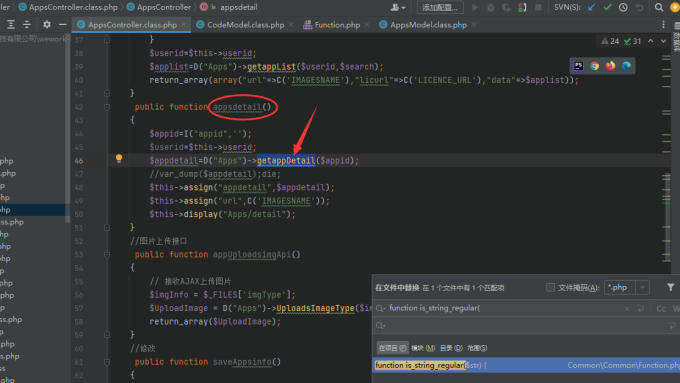Image resolution: width=680 pixels, height=383 pixels.
Task: Open project panel settings gear icon
Action: click(47, 25)
